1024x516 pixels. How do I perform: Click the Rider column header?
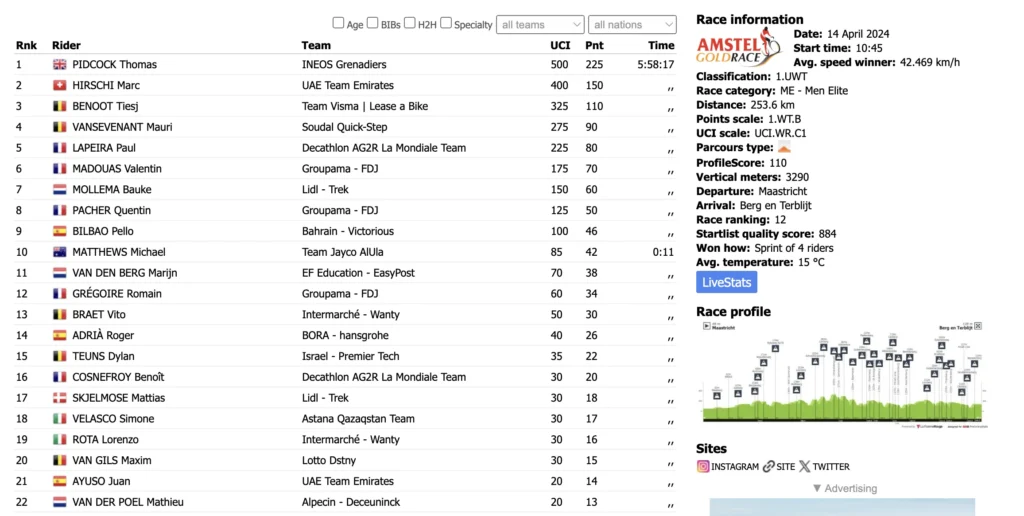(66, 45)
